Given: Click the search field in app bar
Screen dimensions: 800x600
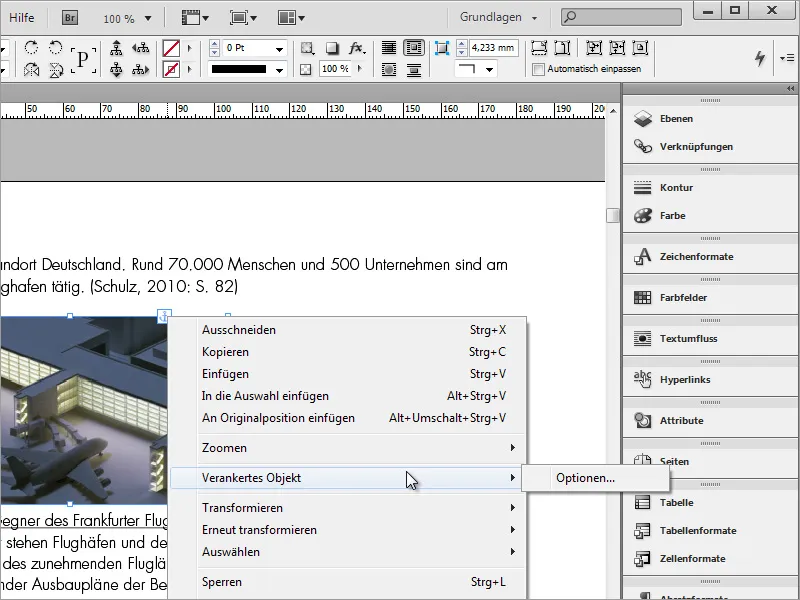Looking at the screenshot, I should tap(621, 17).
